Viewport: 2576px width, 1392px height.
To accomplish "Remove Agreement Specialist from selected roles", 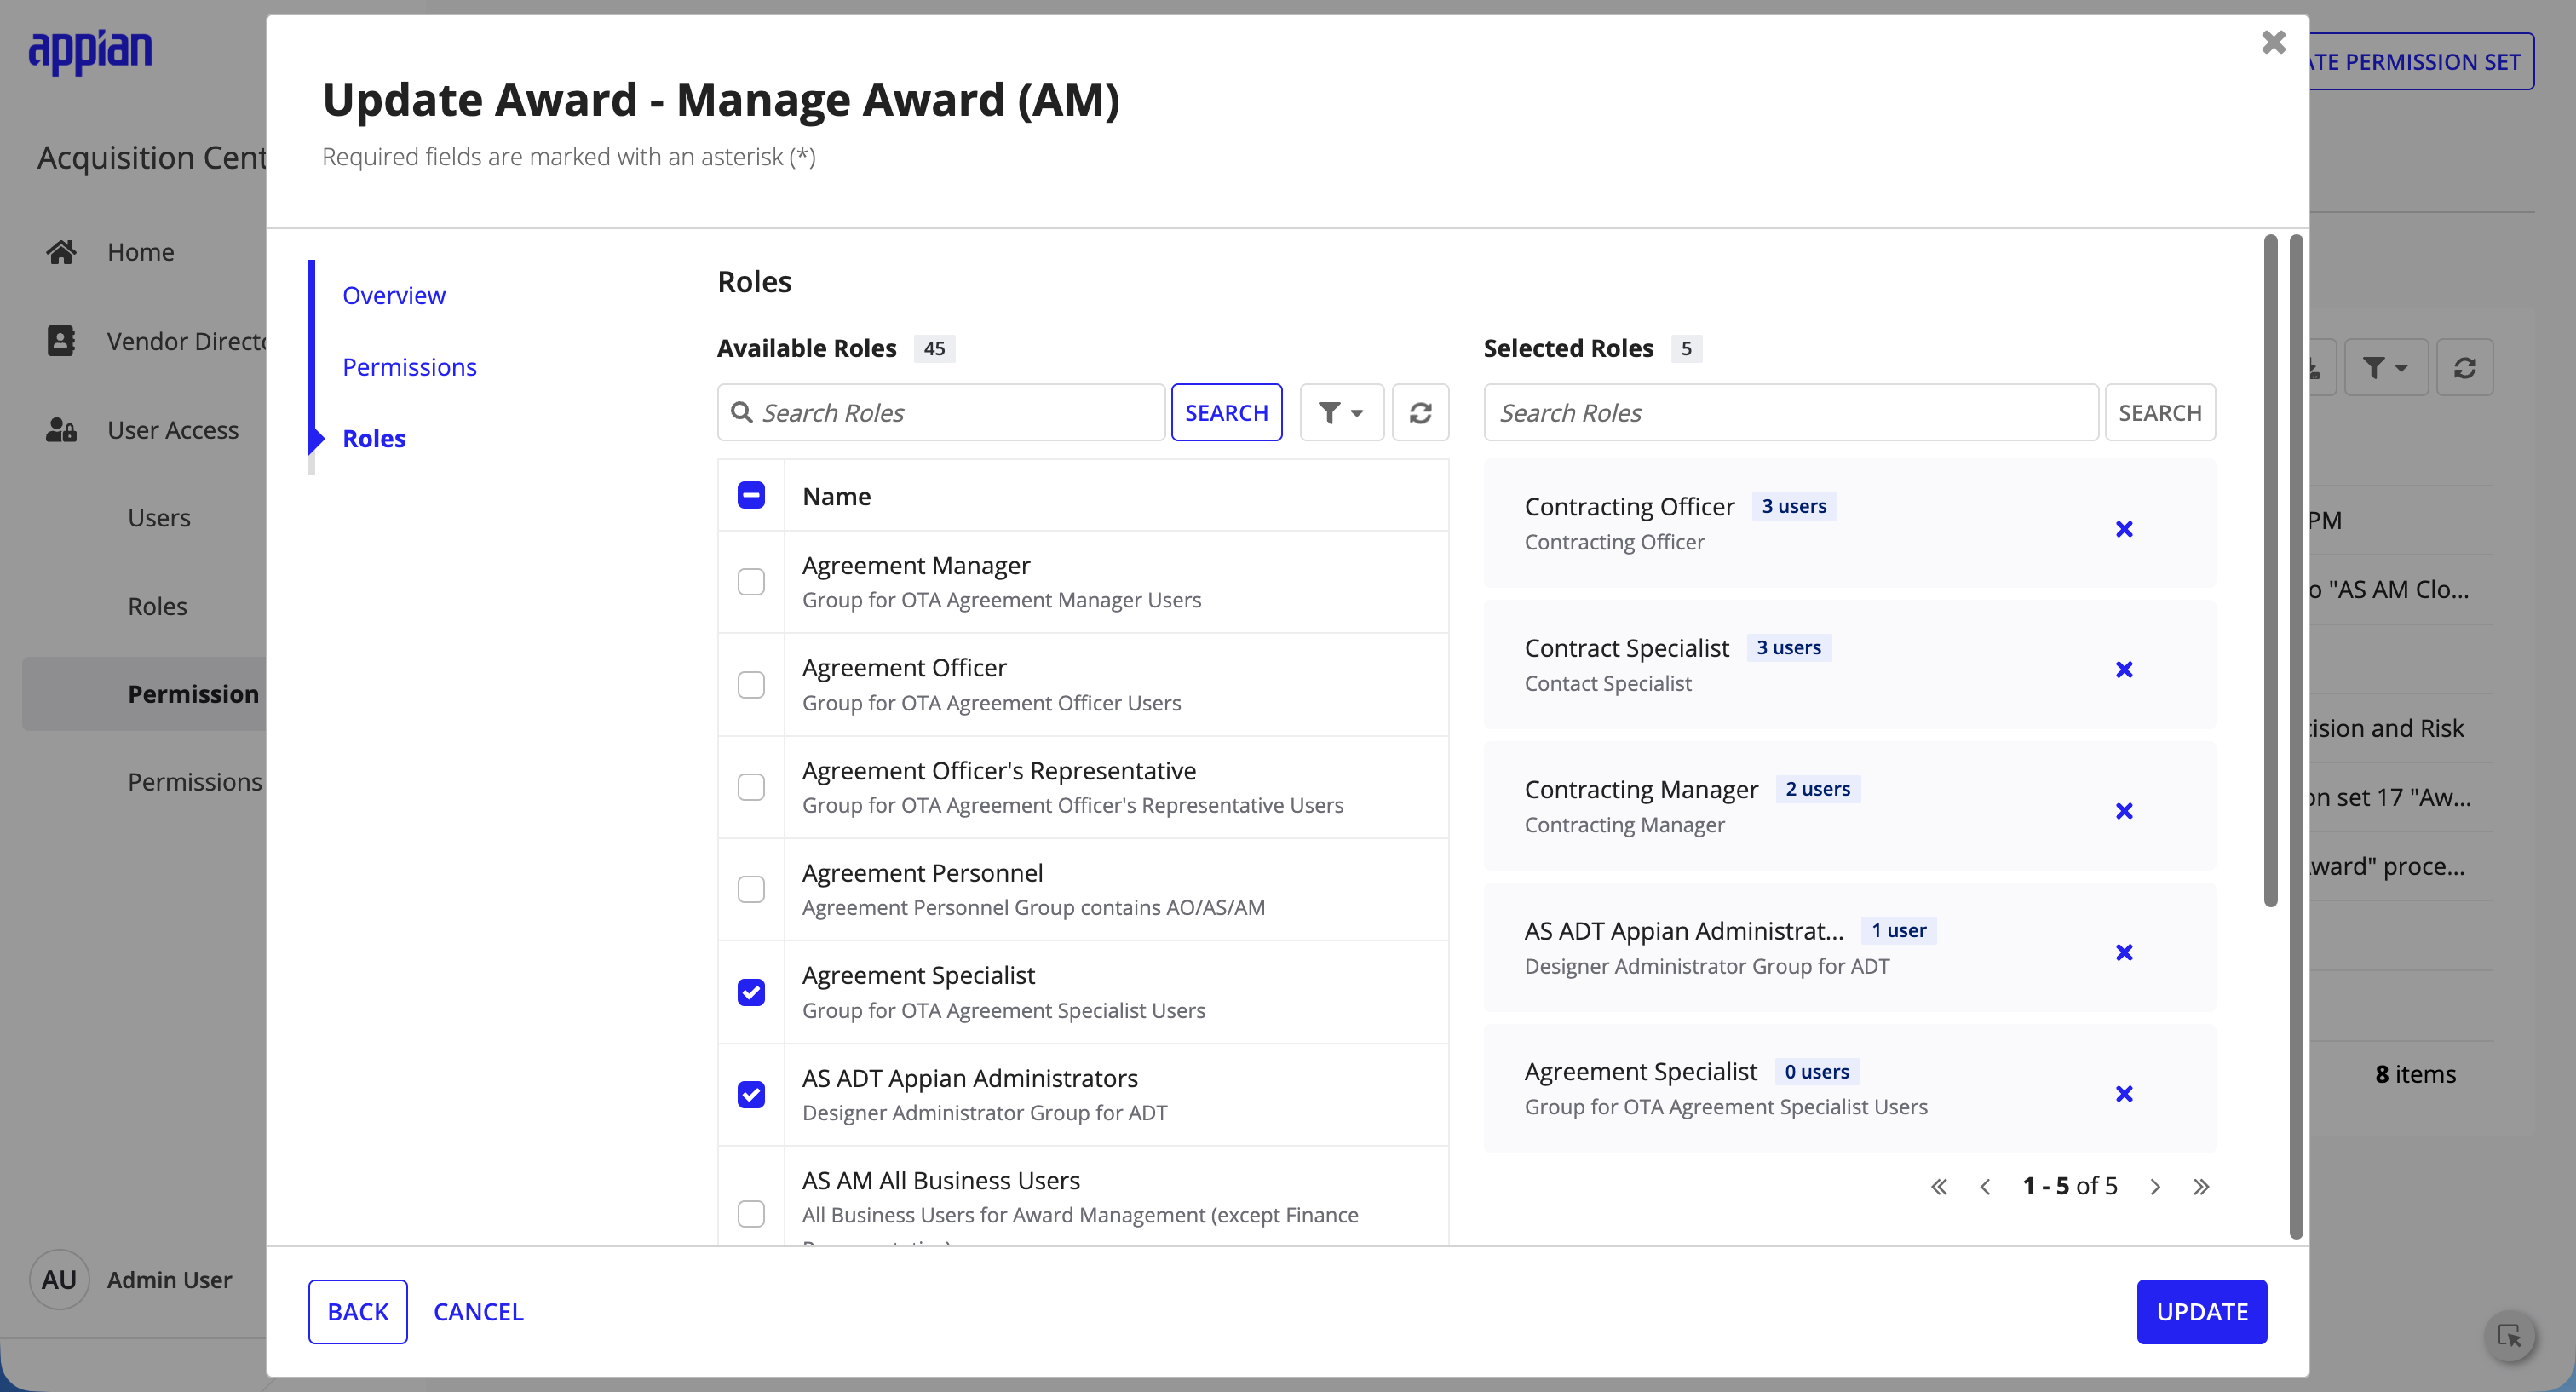I will pos(2124,1094).
